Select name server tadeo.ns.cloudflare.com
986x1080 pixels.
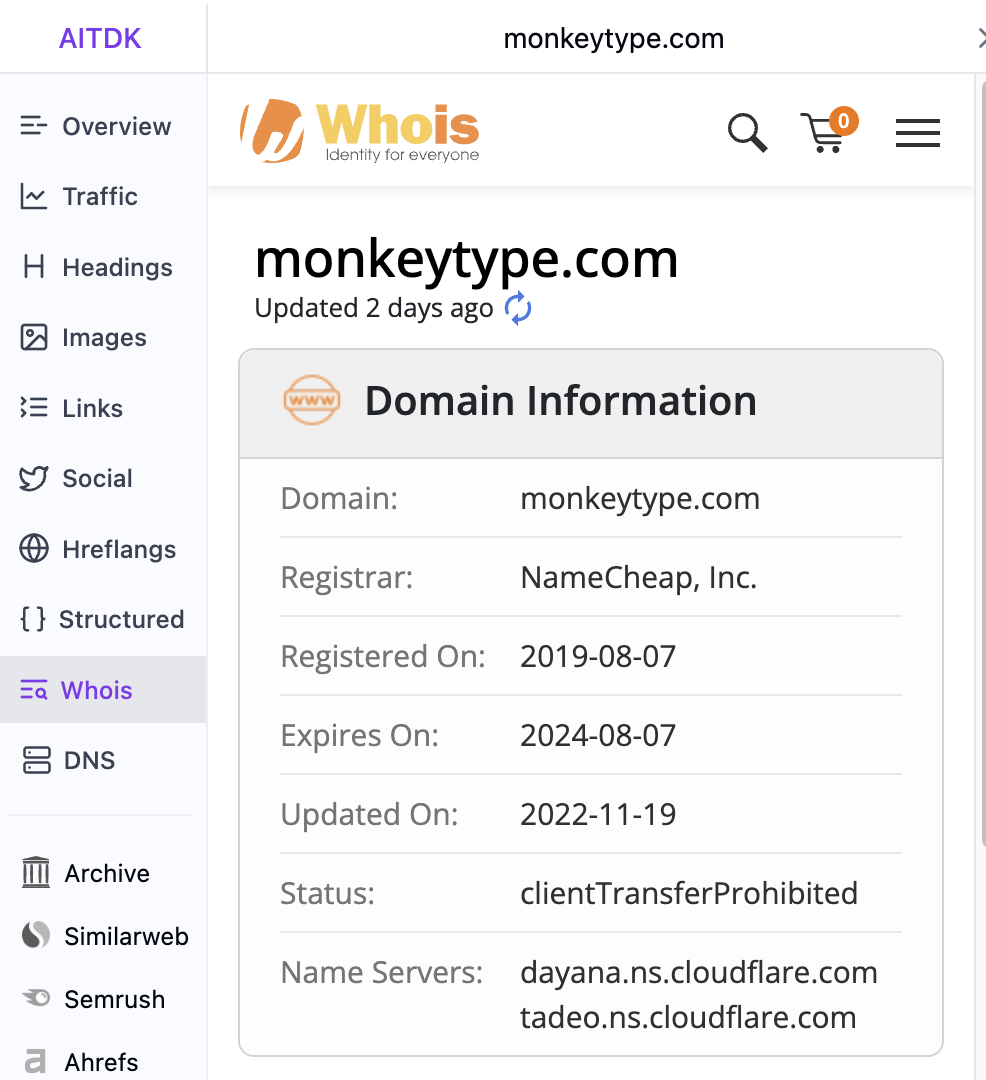coord(688,1017)
